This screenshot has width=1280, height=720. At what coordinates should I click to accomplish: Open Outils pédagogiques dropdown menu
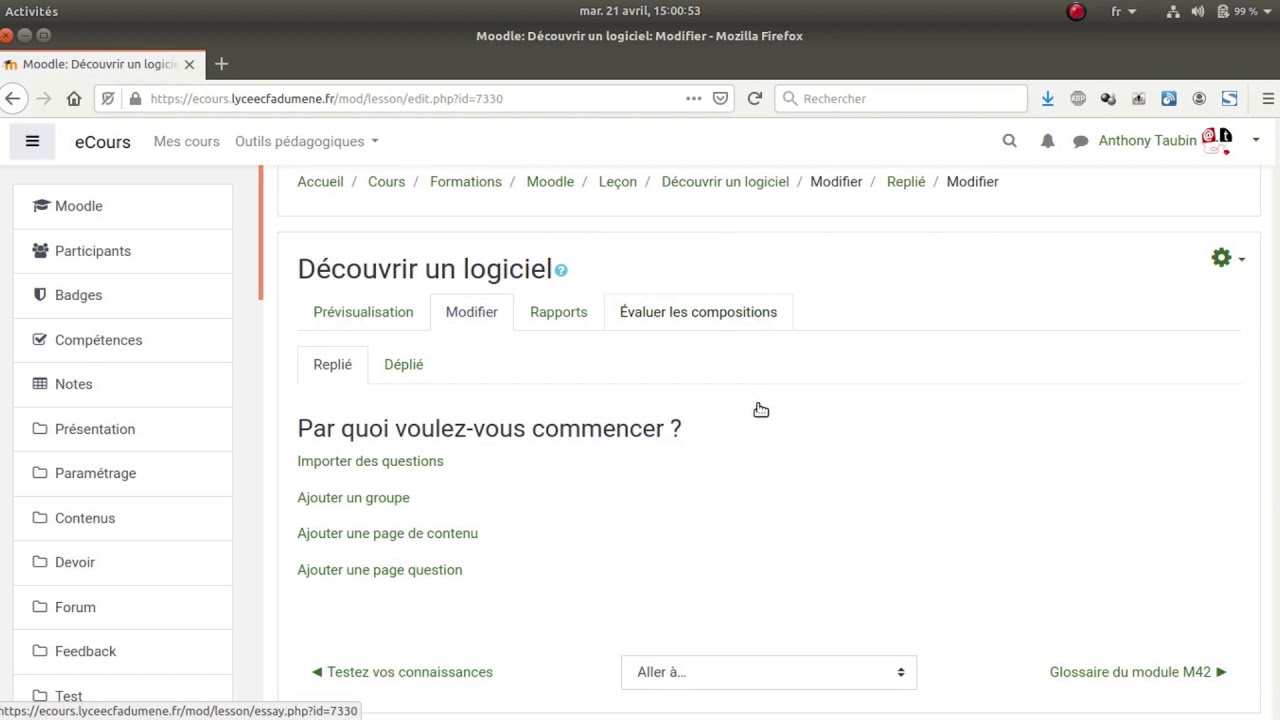pos(306,141)
